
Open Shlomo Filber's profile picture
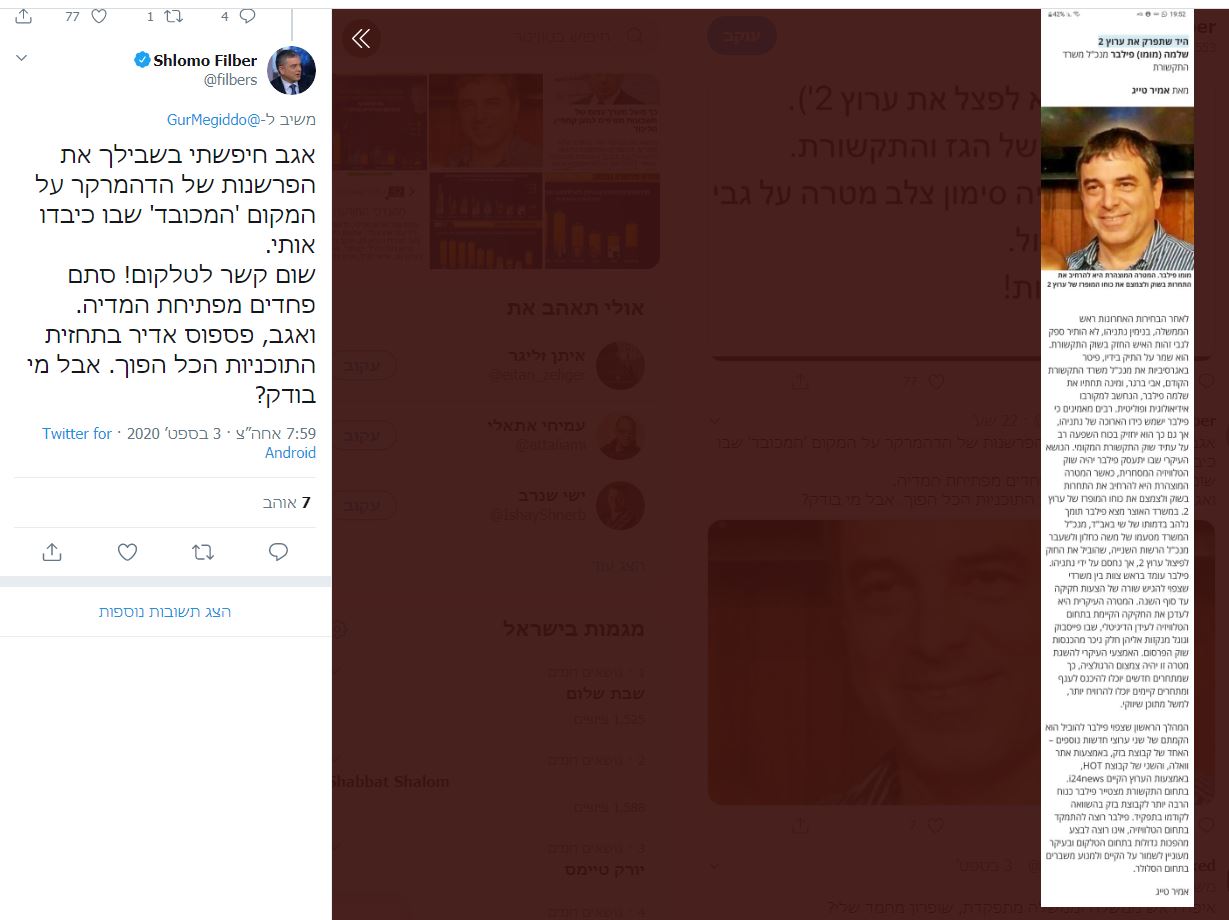pos(292,70)
